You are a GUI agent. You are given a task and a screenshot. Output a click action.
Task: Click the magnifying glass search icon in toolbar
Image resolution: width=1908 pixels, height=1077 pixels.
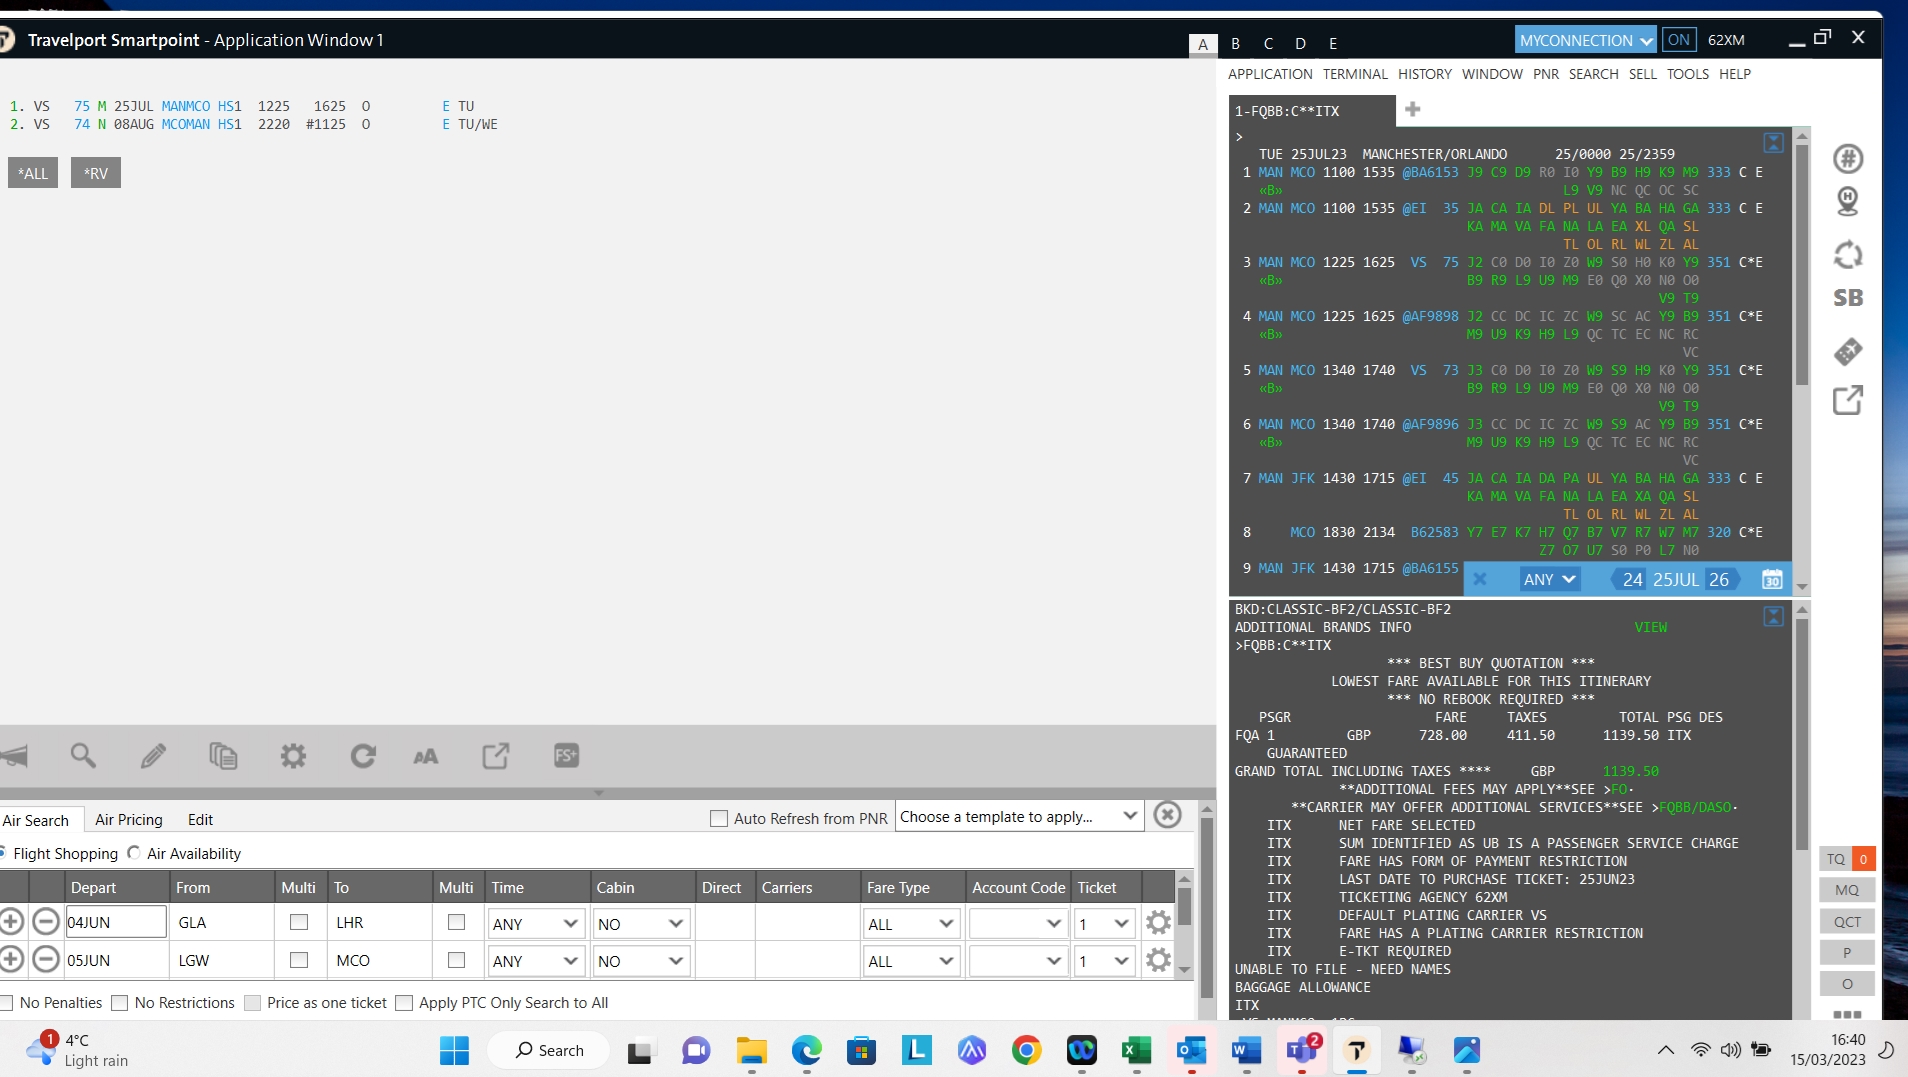coord(83,756)
